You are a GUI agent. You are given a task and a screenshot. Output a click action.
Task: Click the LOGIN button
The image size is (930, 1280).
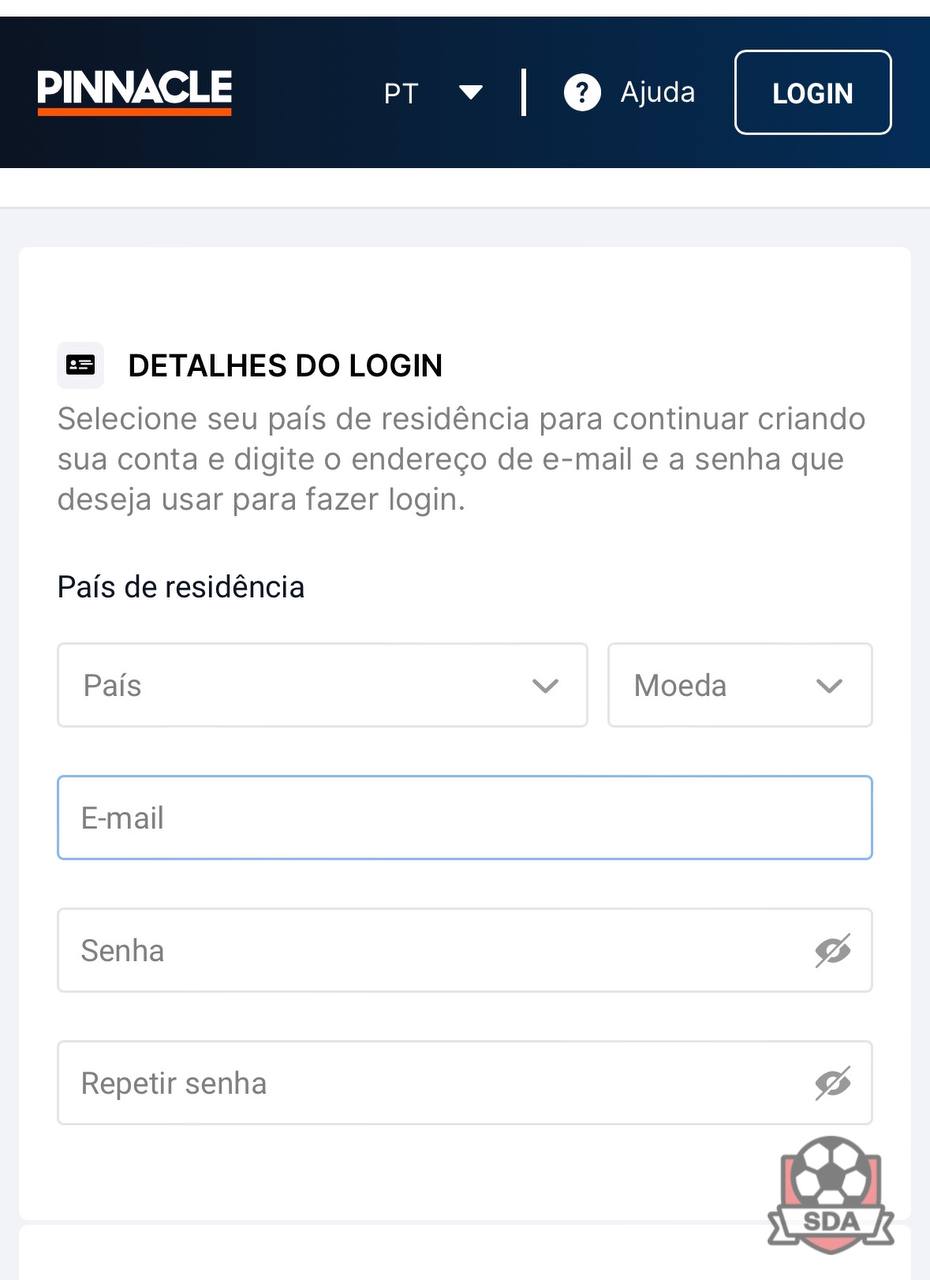click(x=813, y=92)
